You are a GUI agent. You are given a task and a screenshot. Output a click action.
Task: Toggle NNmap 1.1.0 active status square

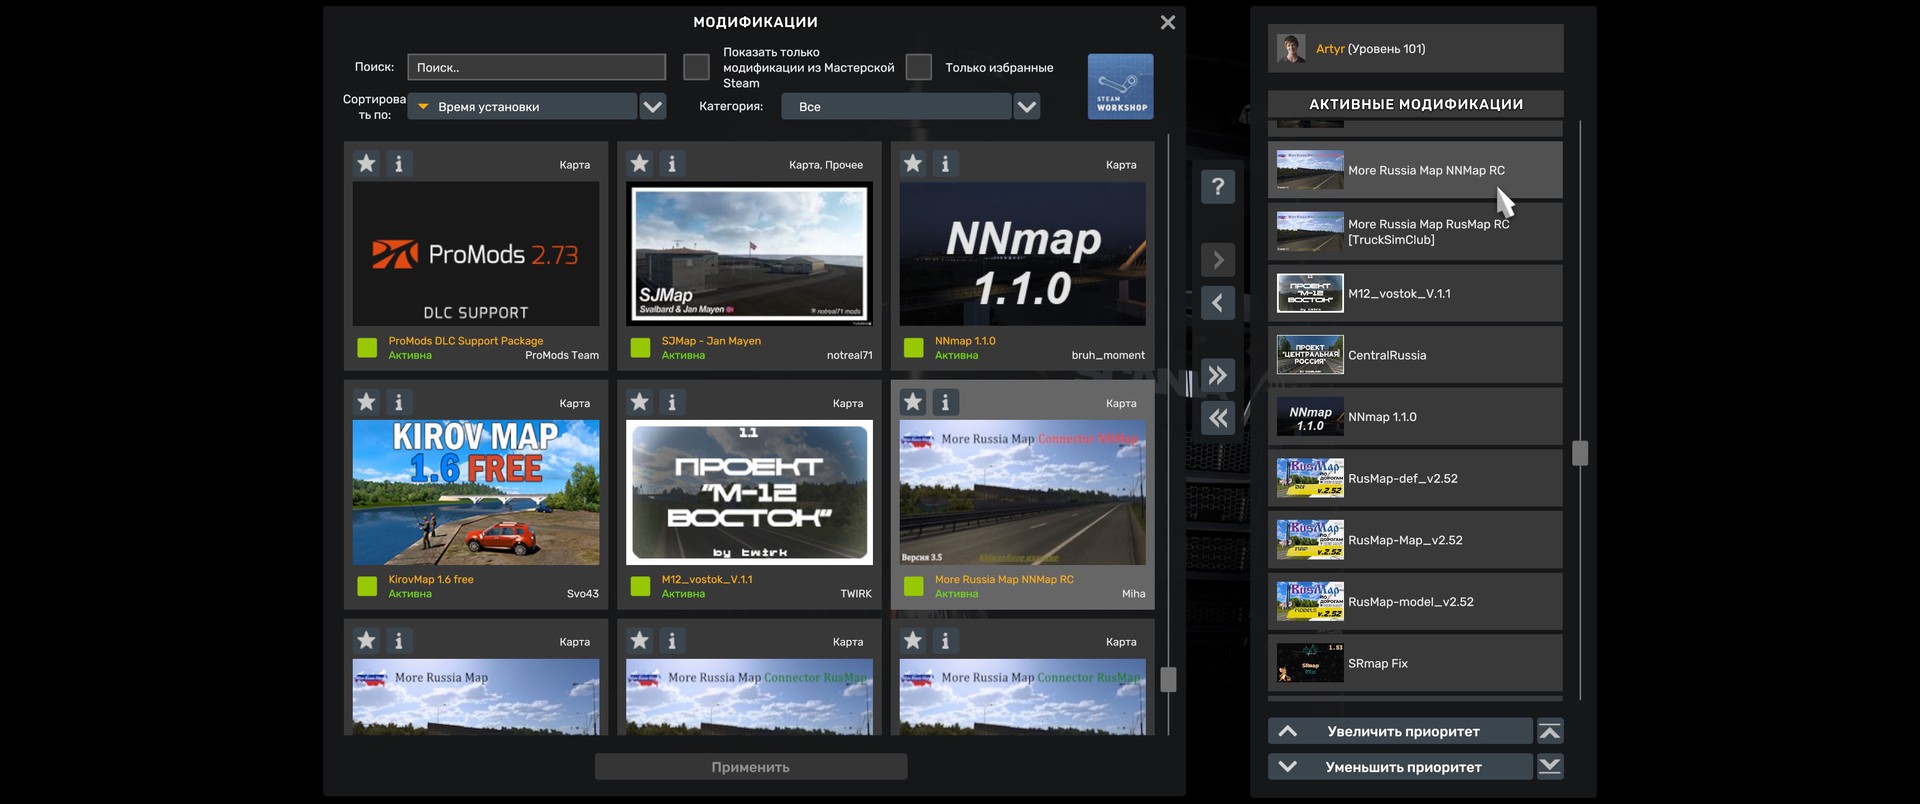click(x=913, y=348)
